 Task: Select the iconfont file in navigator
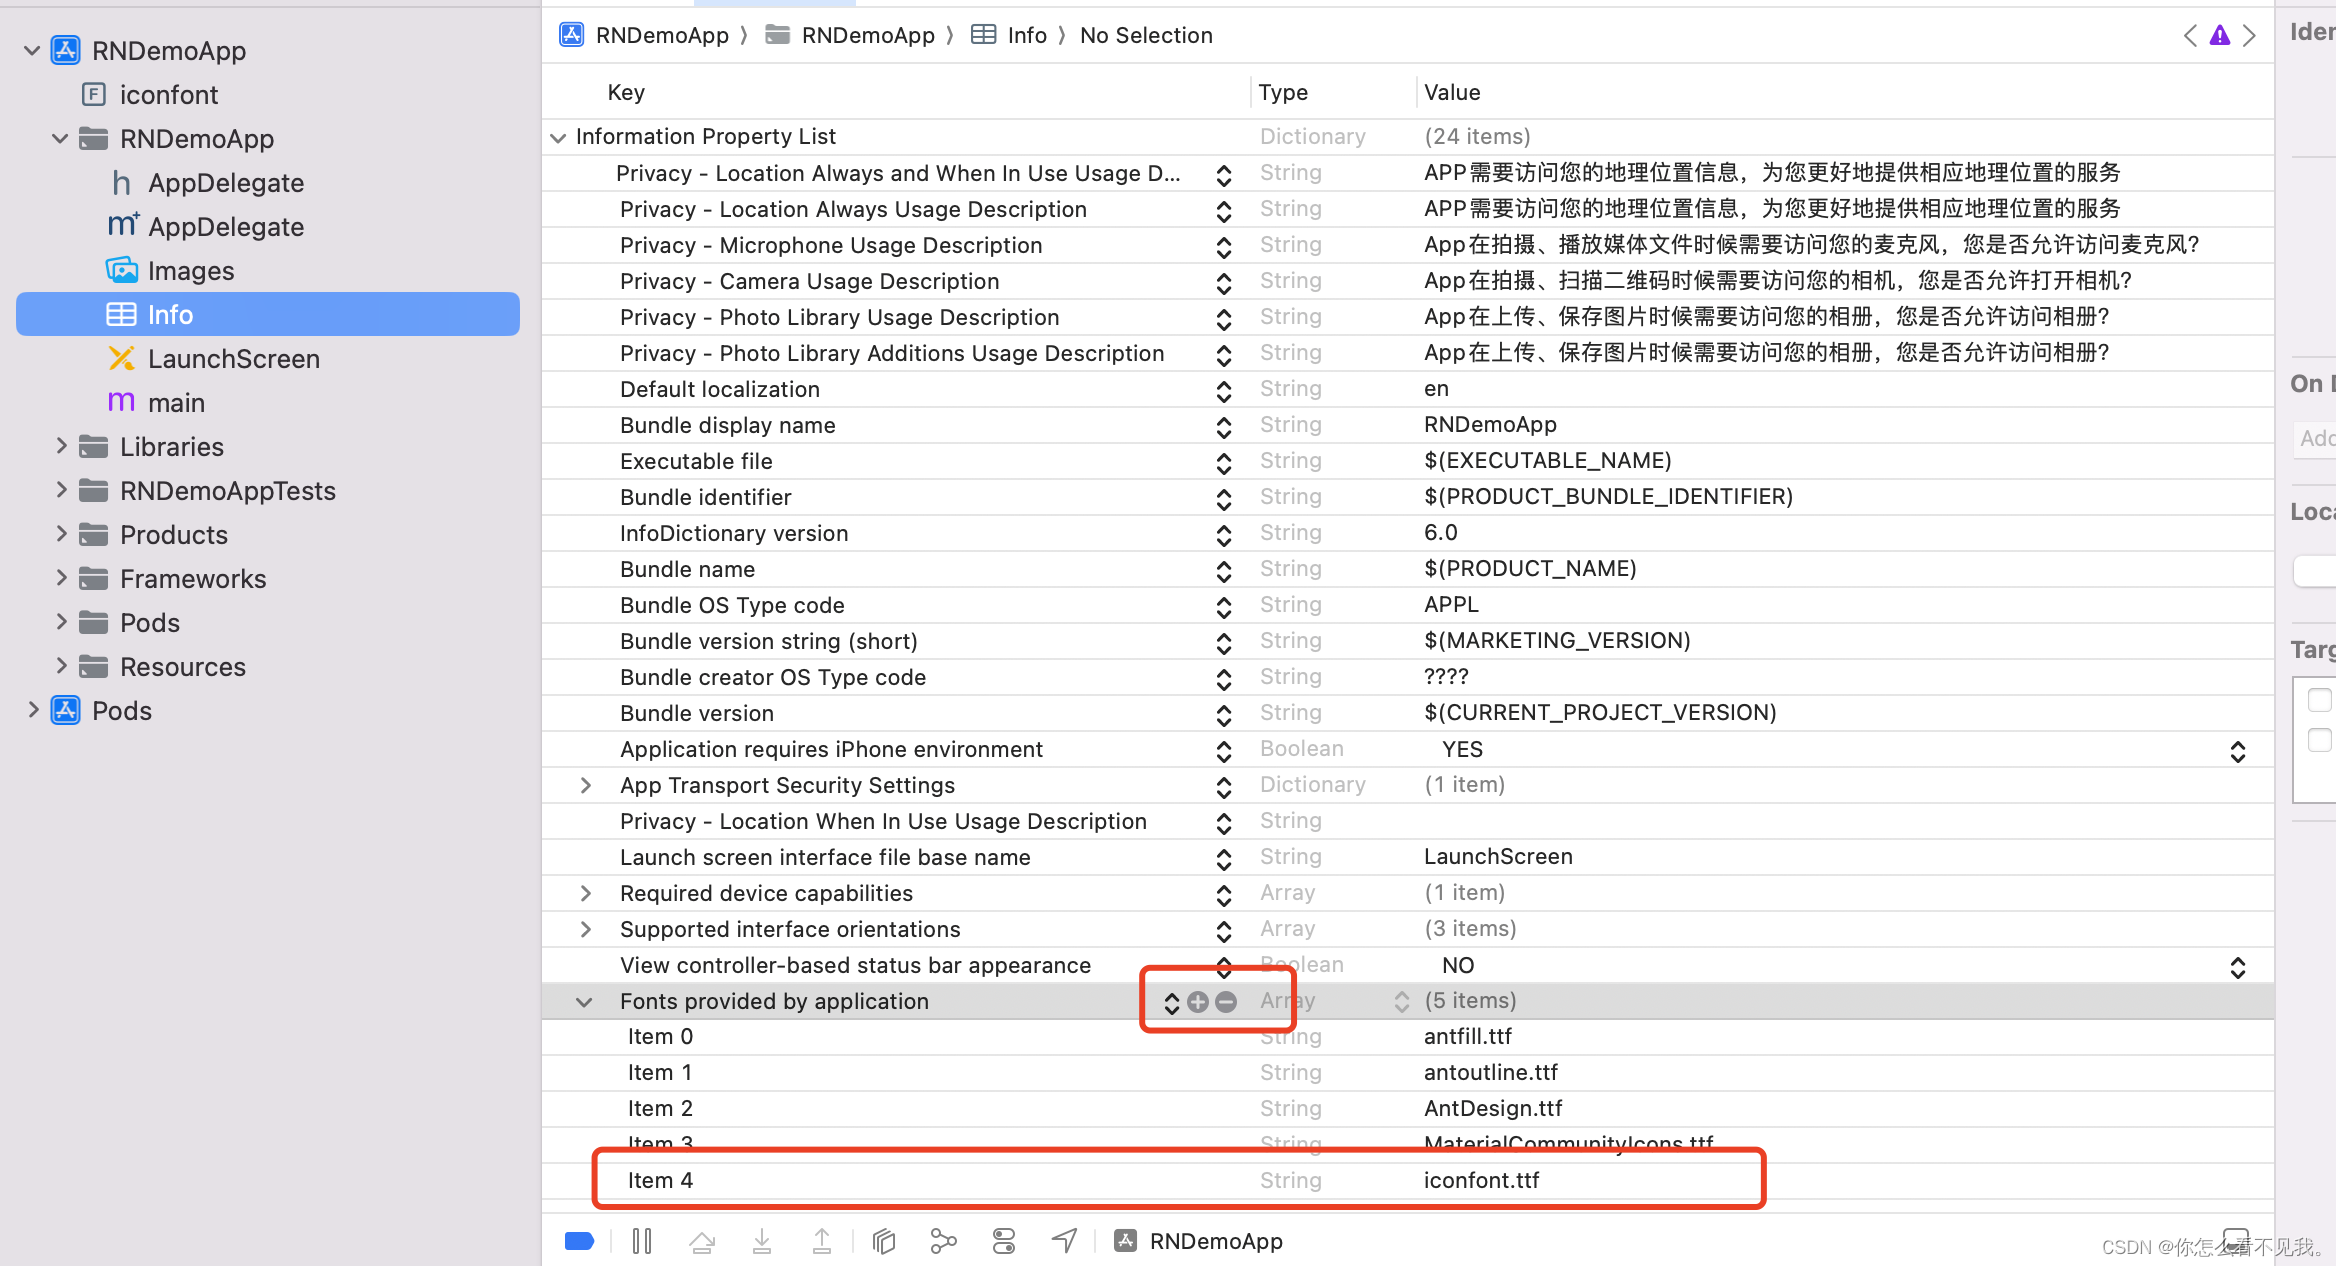pyautogui.click(x=168, y=95)
